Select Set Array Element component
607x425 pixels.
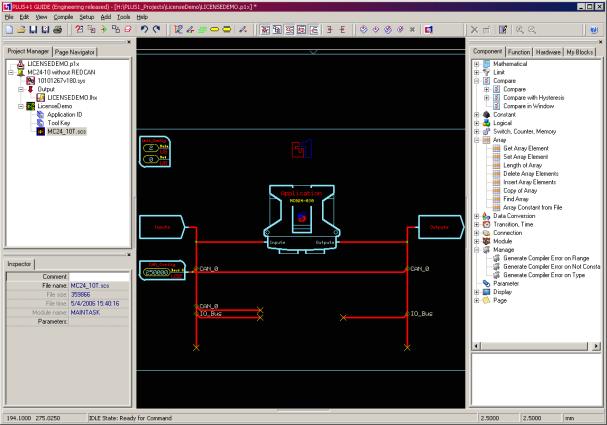point(525,157)
